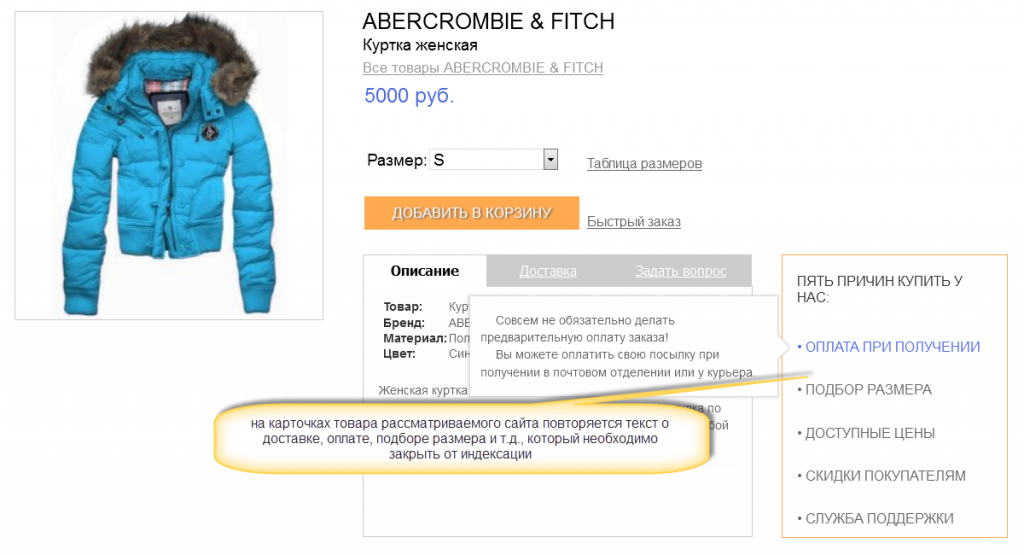Viewport: 1024px width, 555px height.
Task: Click the "Быстрый заказ" quick order link
Action: coord(633,221)
